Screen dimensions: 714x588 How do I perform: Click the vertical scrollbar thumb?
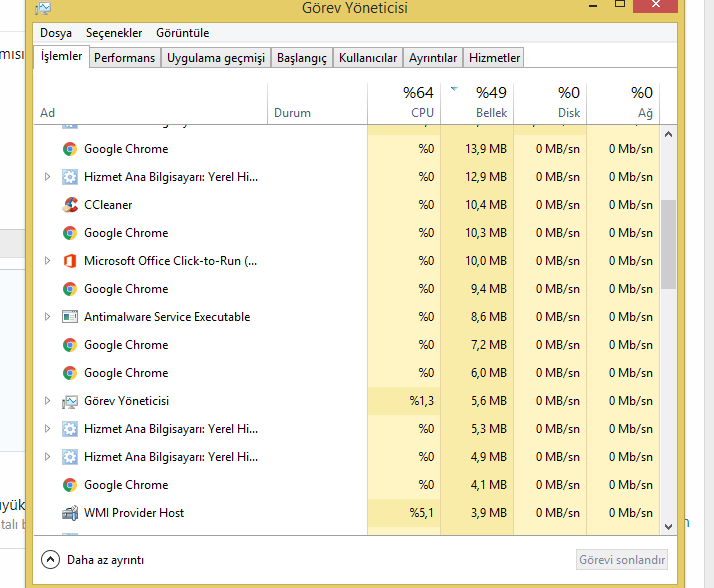[668, 244]
